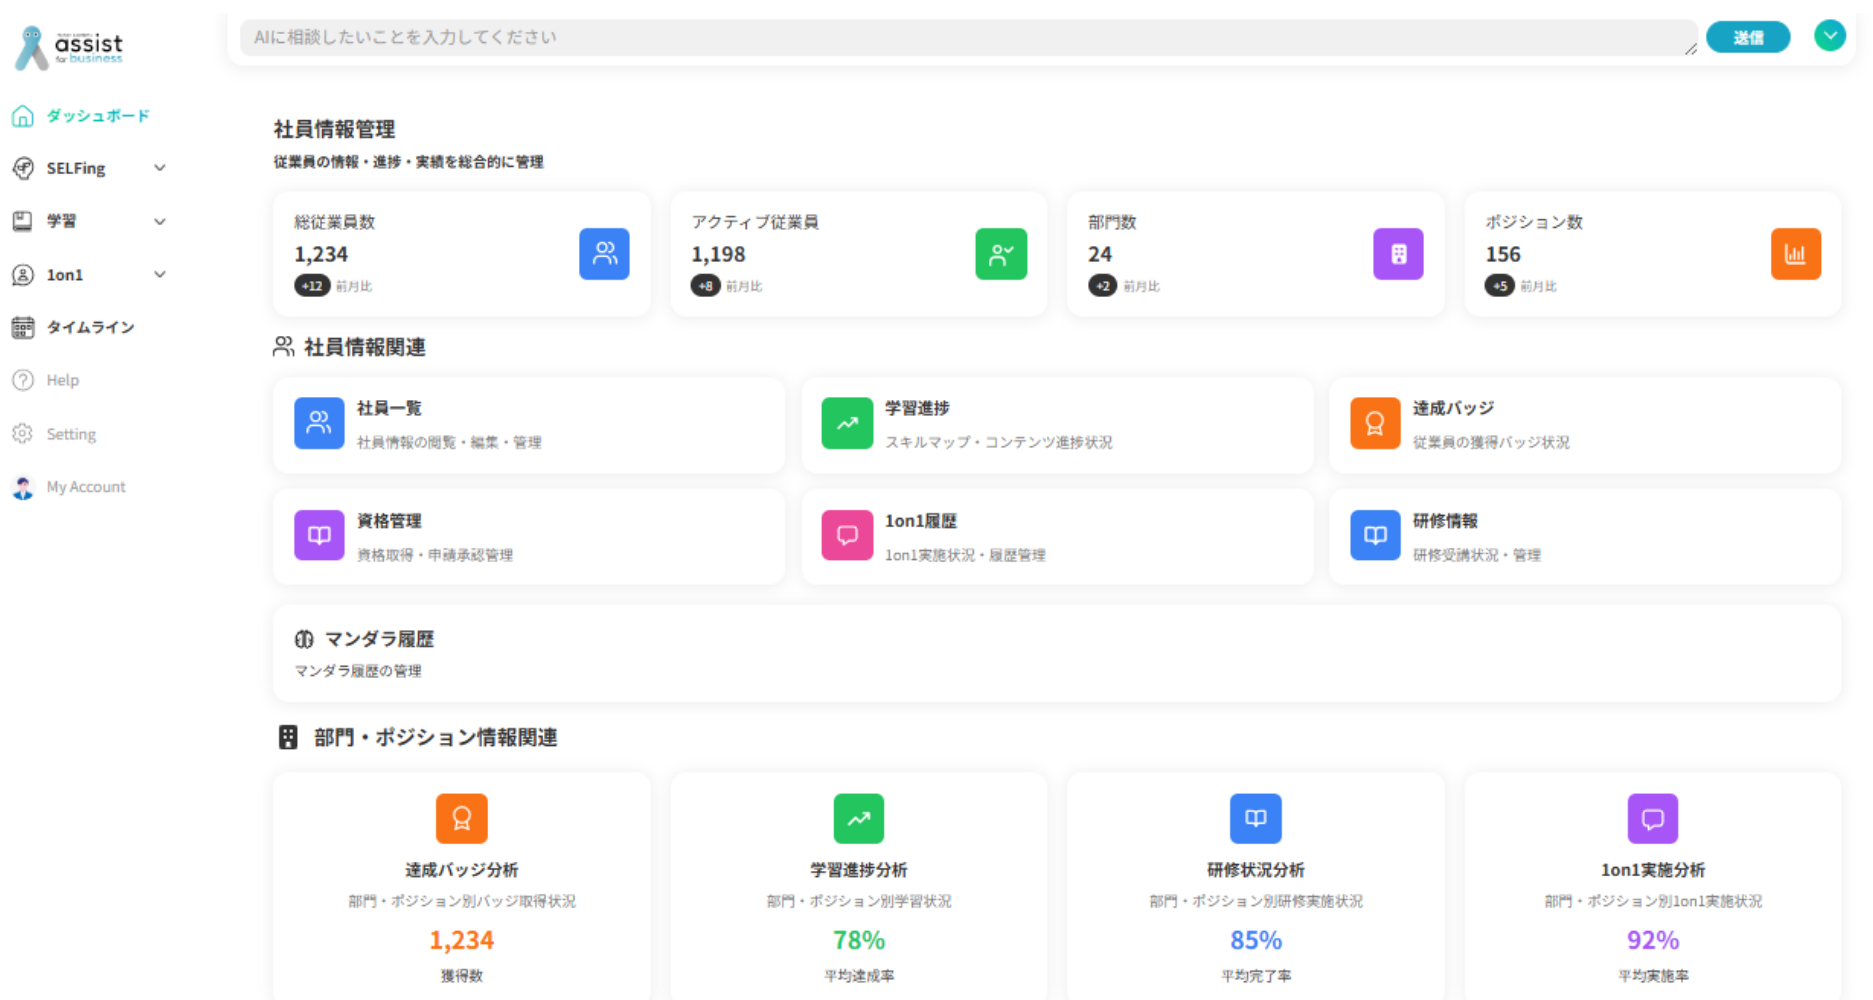This screenshot has width=1873, height=1000.
Task: Click the purple 1on1実施分析 chat icon
Action: 1652,819
